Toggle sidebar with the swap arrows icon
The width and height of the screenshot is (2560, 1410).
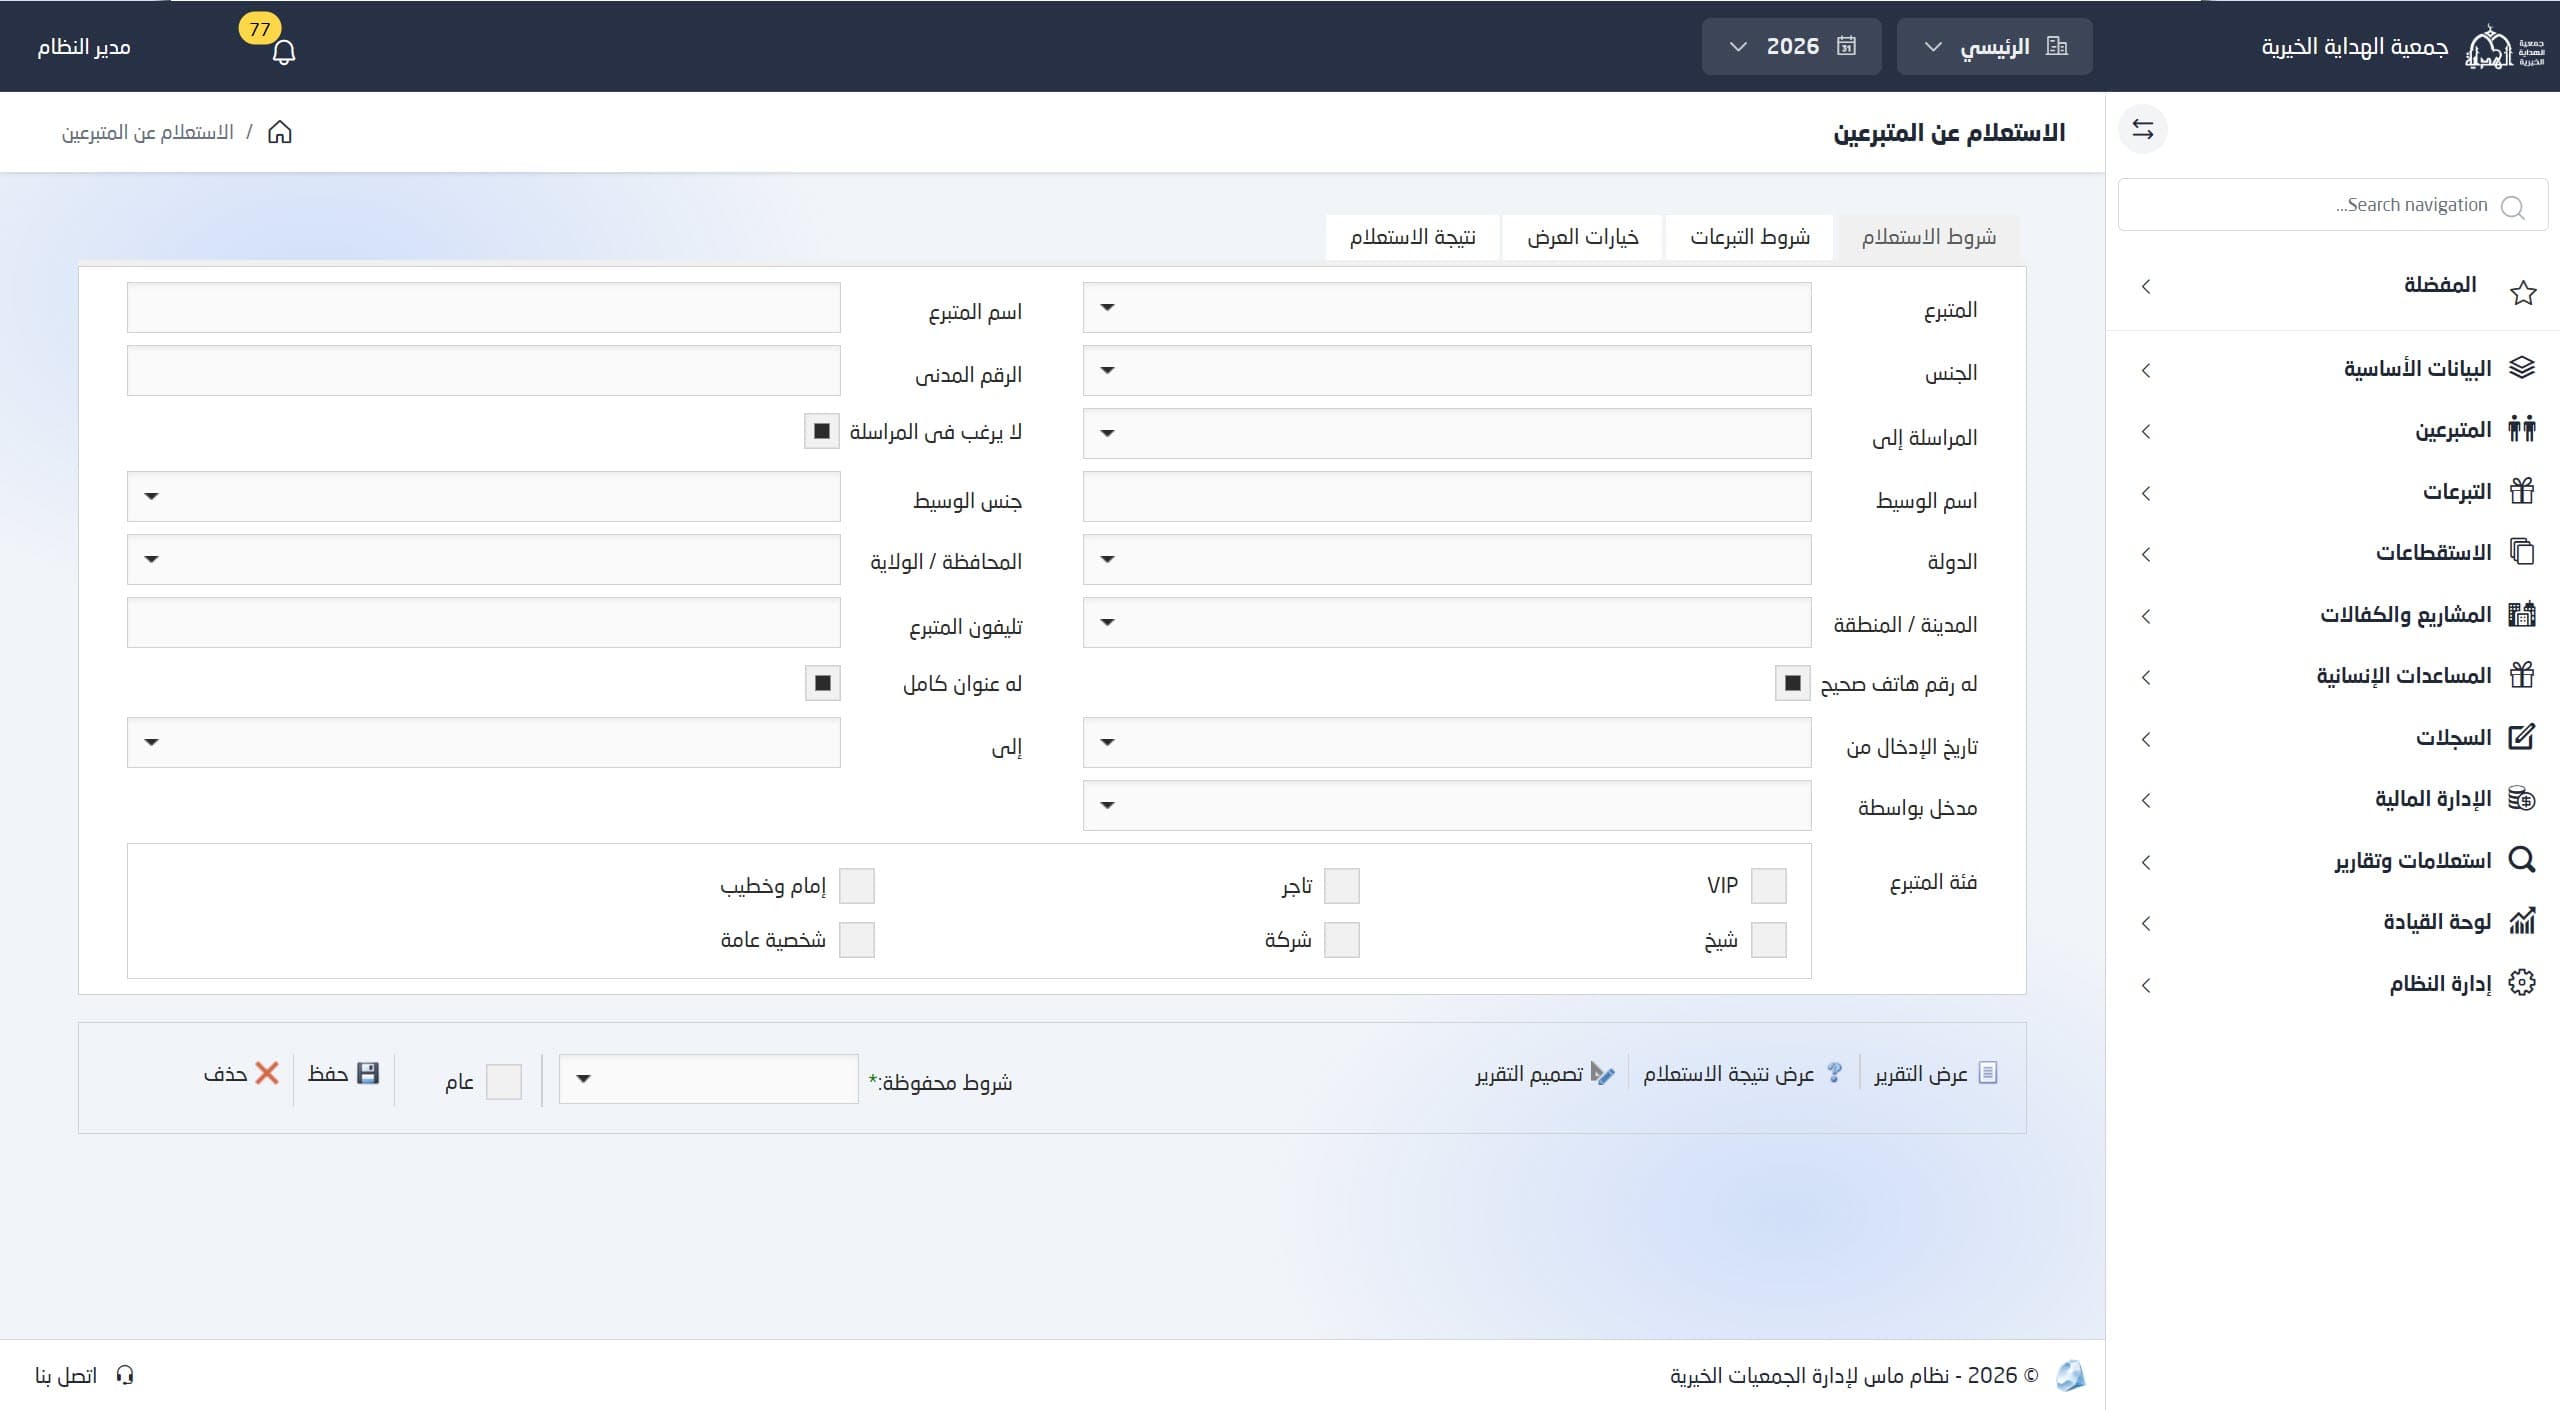(2142, 129)
